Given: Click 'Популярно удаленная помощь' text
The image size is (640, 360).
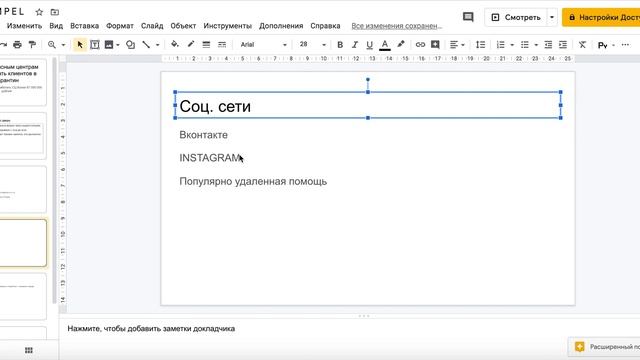Looking at the screenshot, I should 253,181.
